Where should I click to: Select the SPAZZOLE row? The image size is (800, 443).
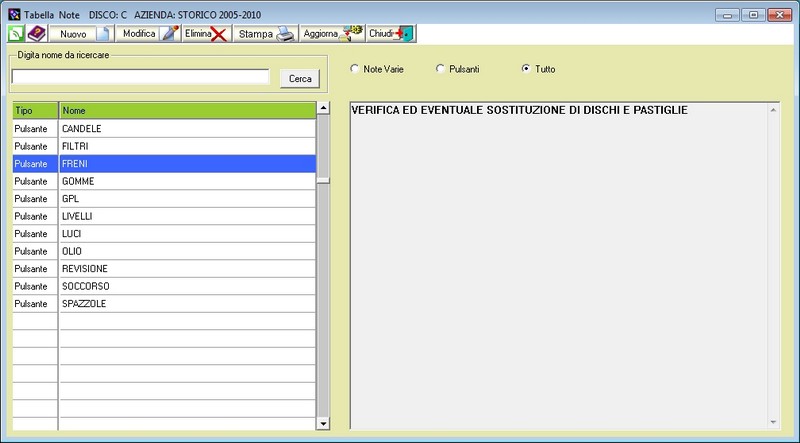coord(164,304)
